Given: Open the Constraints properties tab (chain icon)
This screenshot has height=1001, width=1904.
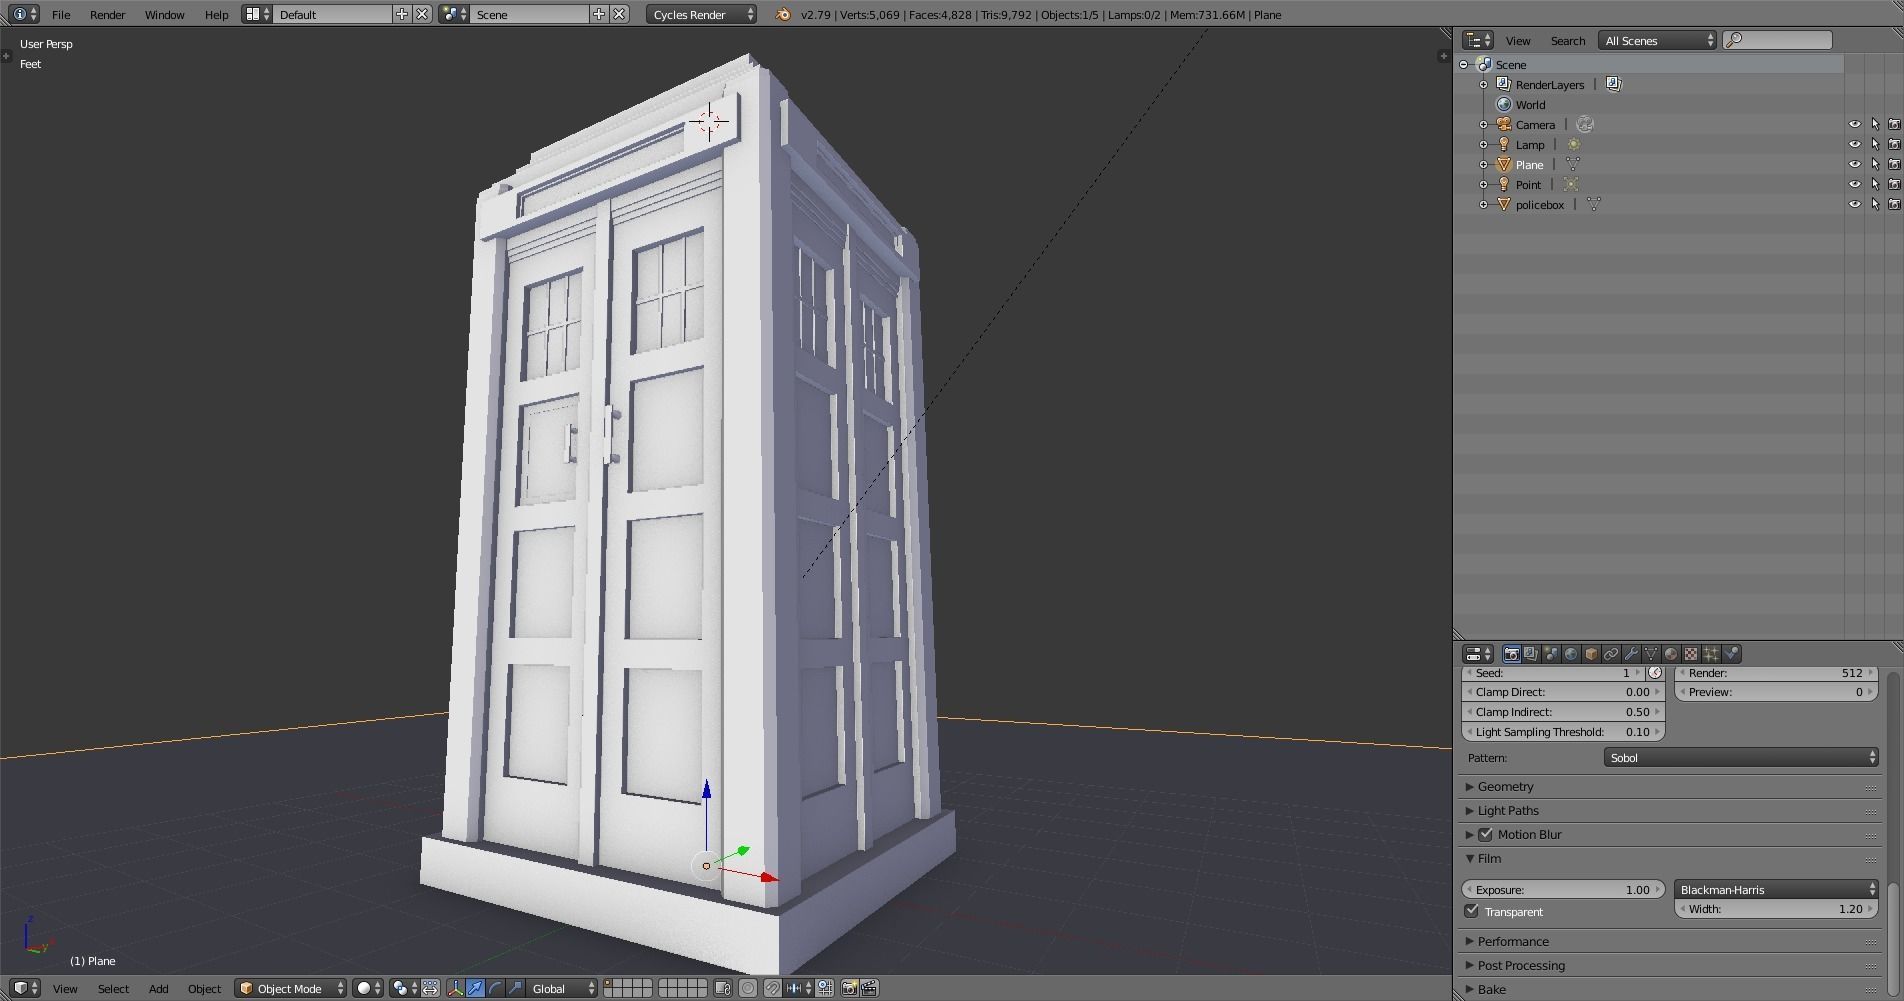Looking at the screenshot, I should tap(1611, 654).
